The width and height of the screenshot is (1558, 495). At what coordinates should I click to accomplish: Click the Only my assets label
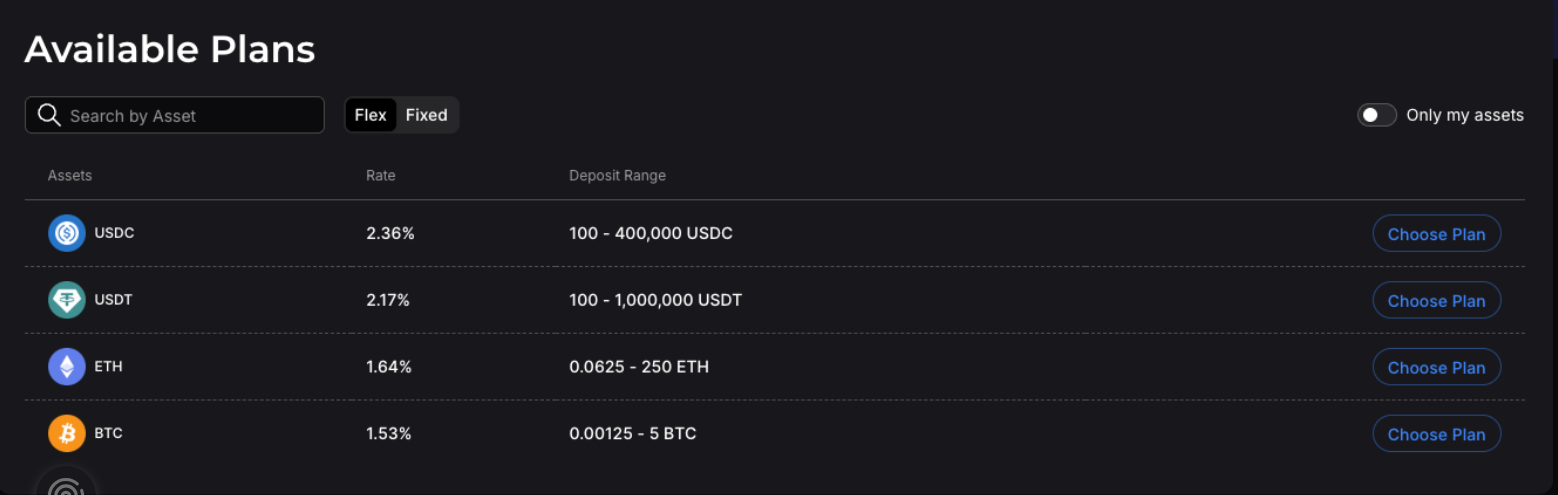[1464, 115]
